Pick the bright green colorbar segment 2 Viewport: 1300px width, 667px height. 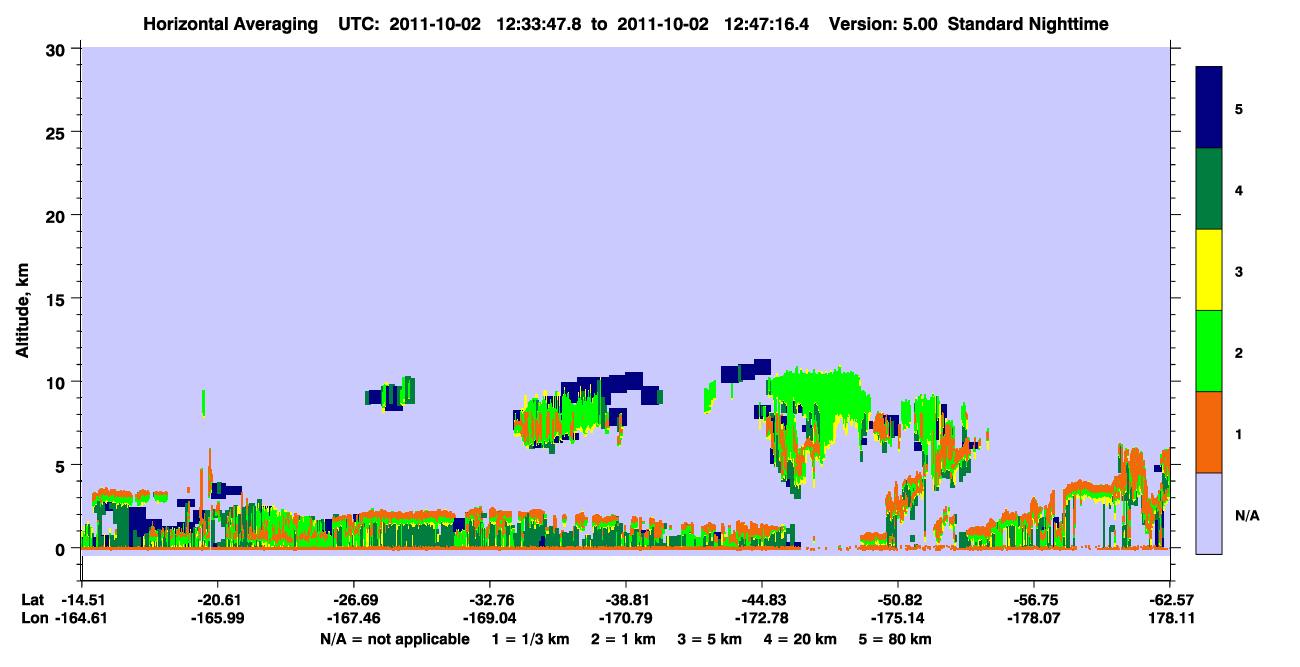[1209, 351]
